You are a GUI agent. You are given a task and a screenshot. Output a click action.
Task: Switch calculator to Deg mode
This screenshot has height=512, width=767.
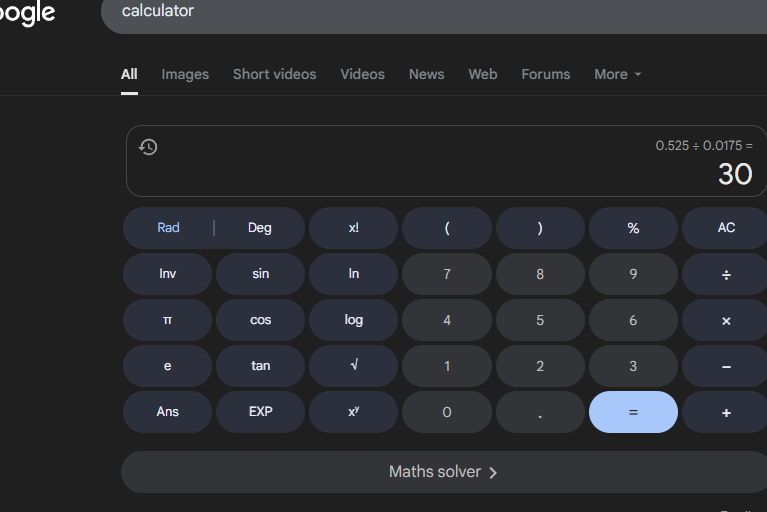[260, 228]
